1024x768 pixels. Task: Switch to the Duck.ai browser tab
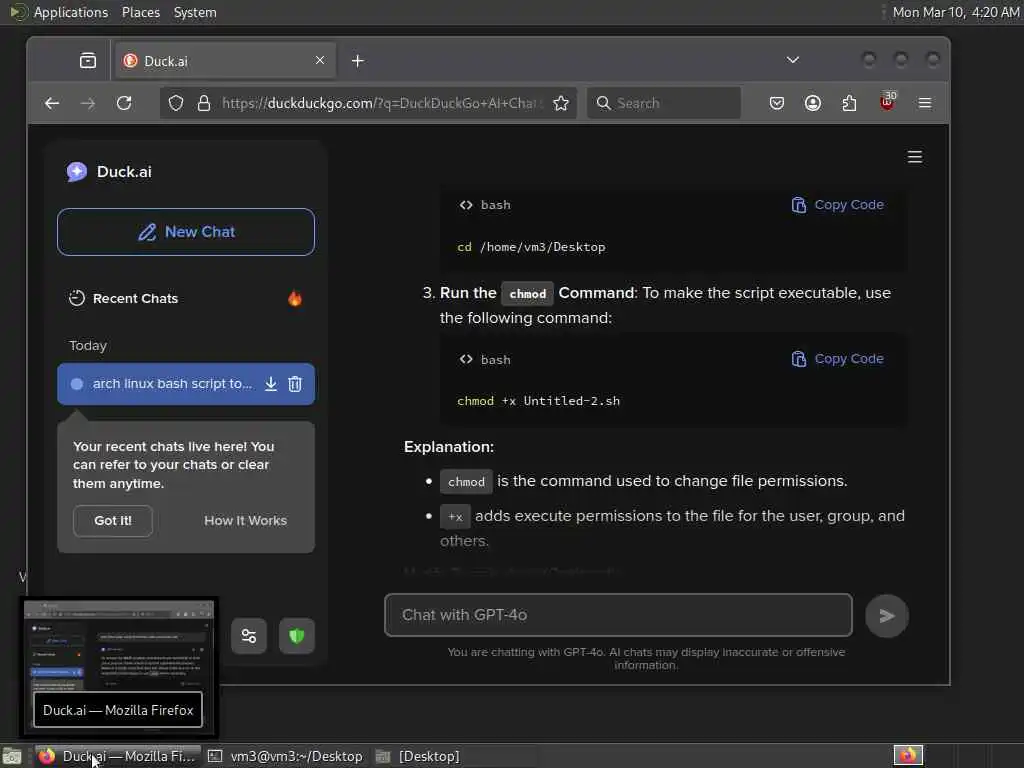225,61
